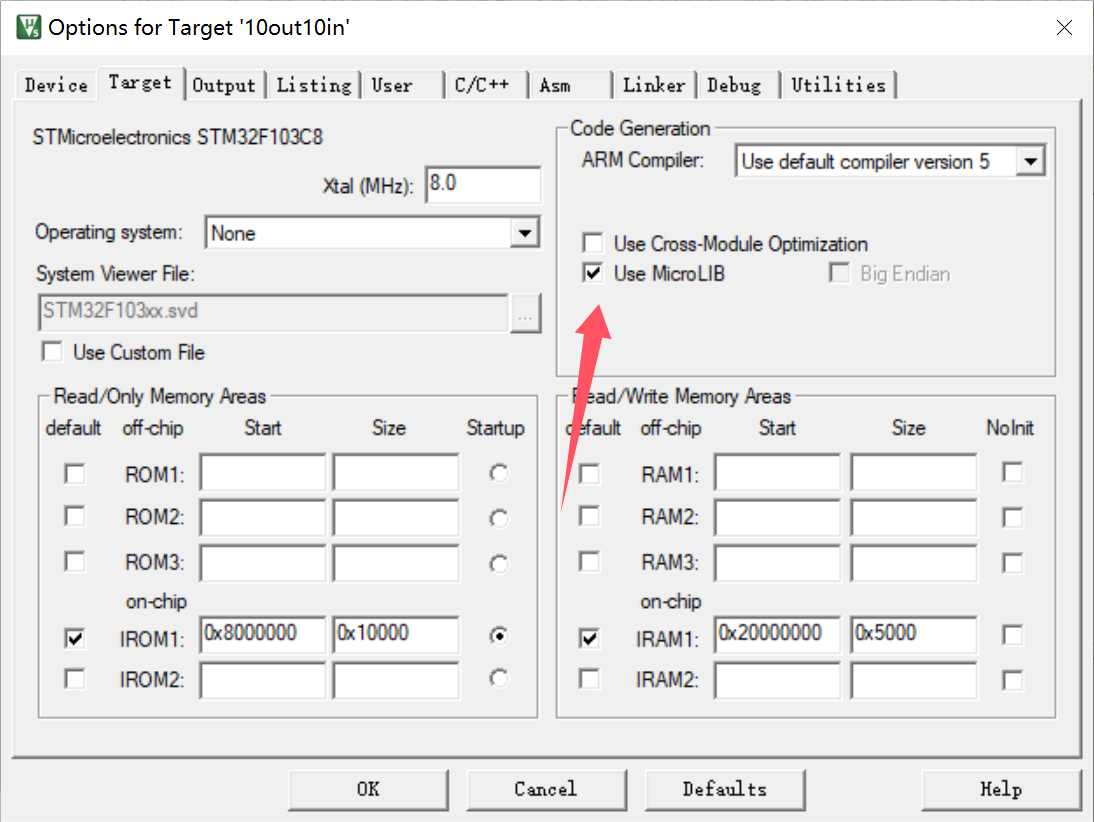Check the IRAM1 NoInit checkbox
The width and height of the screenshot is (1094, 822).
point(1012,635)
